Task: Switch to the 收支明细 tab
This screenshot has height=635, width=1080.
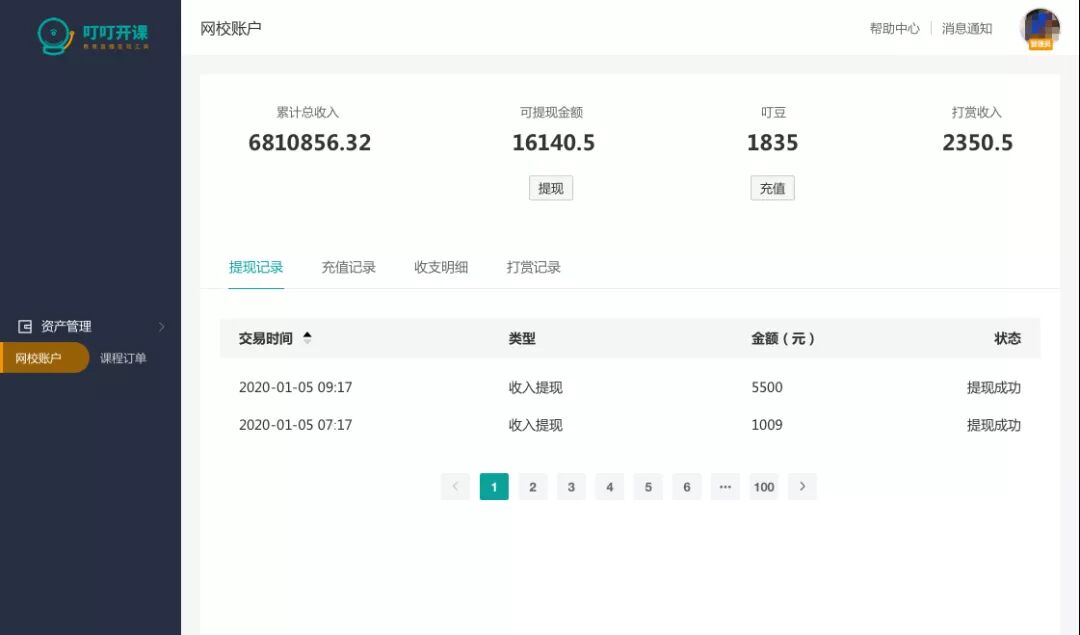Action: (440, 267)
